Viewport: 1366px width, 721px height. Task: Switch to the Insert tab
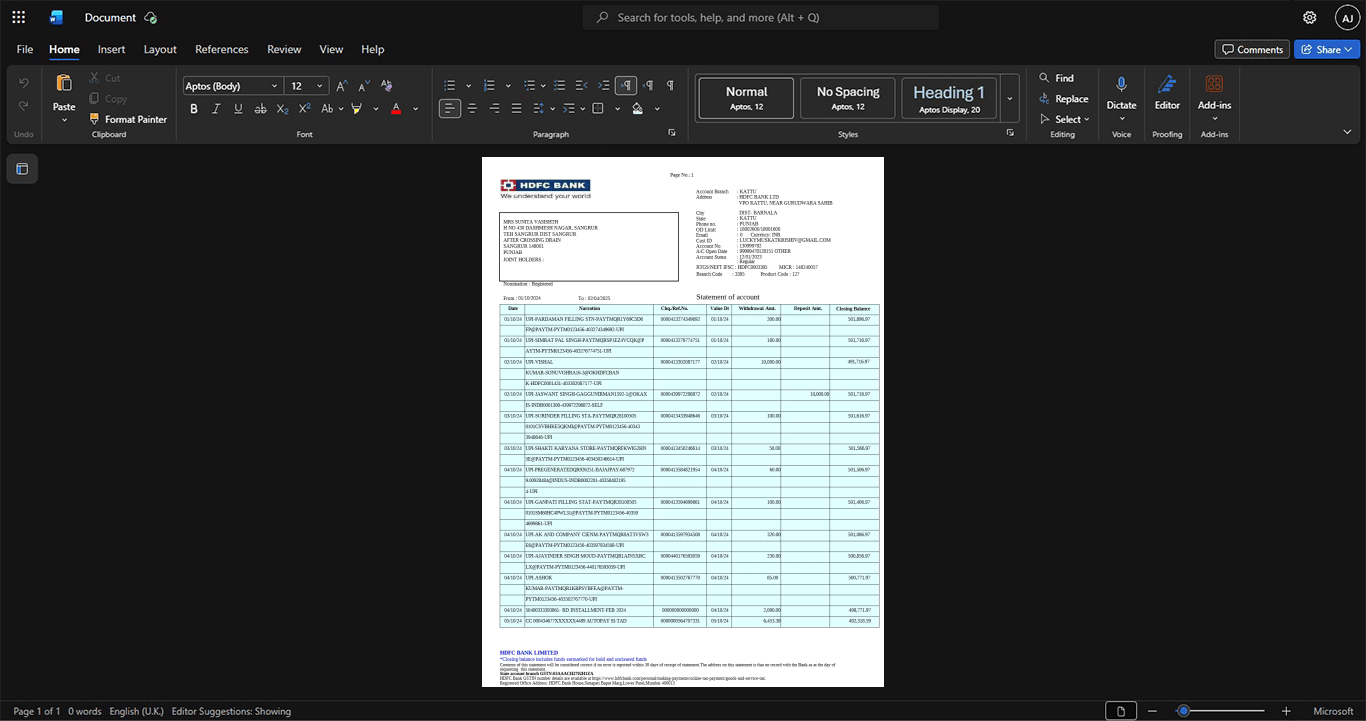pyautogui.click(x=112, y=49)
